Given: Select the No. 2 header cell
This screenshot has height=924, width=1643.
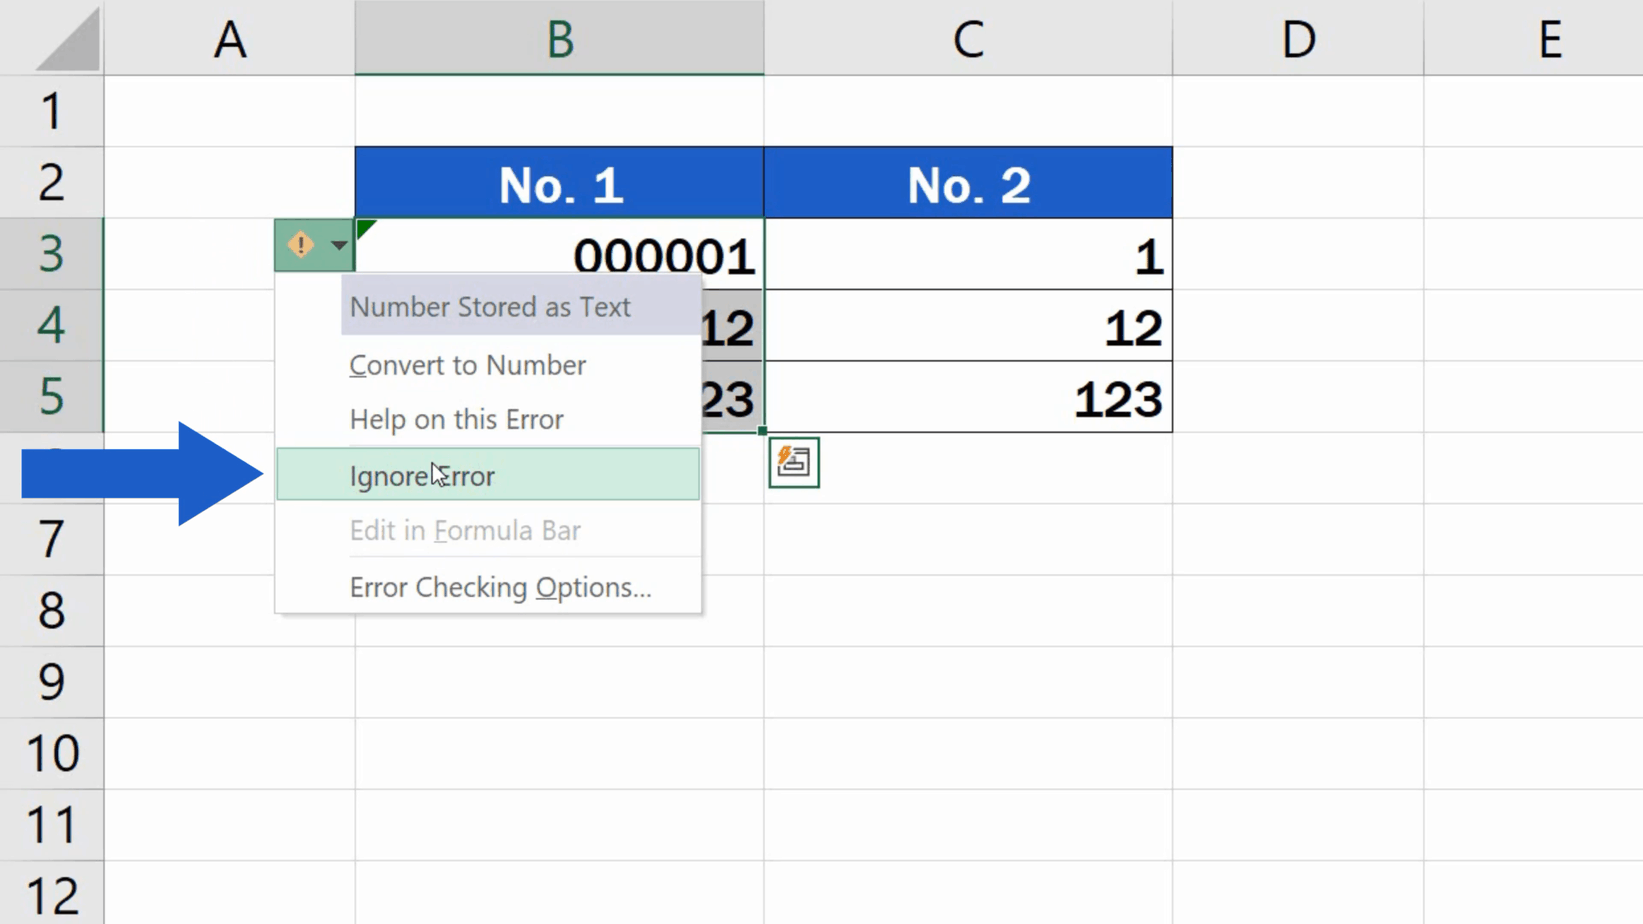Looking at the screenshot, I should [967, 182].
